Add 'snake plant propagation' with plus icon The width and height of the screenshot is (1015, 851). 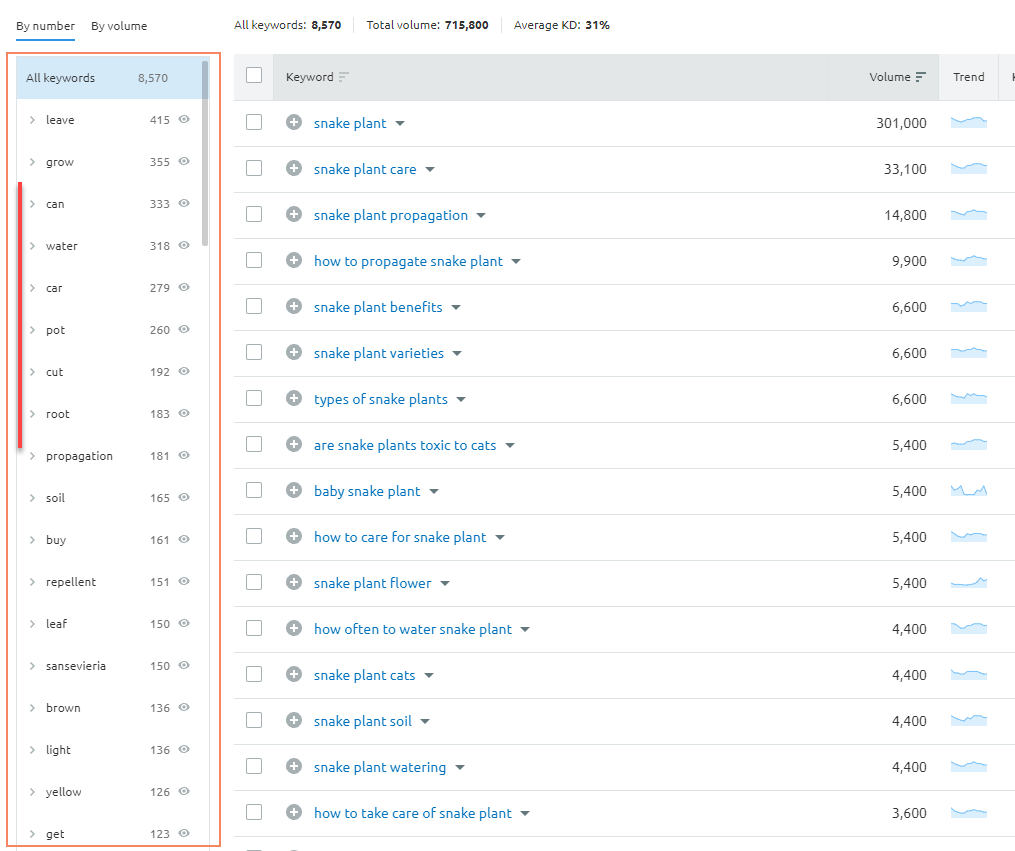pos(294,214)
